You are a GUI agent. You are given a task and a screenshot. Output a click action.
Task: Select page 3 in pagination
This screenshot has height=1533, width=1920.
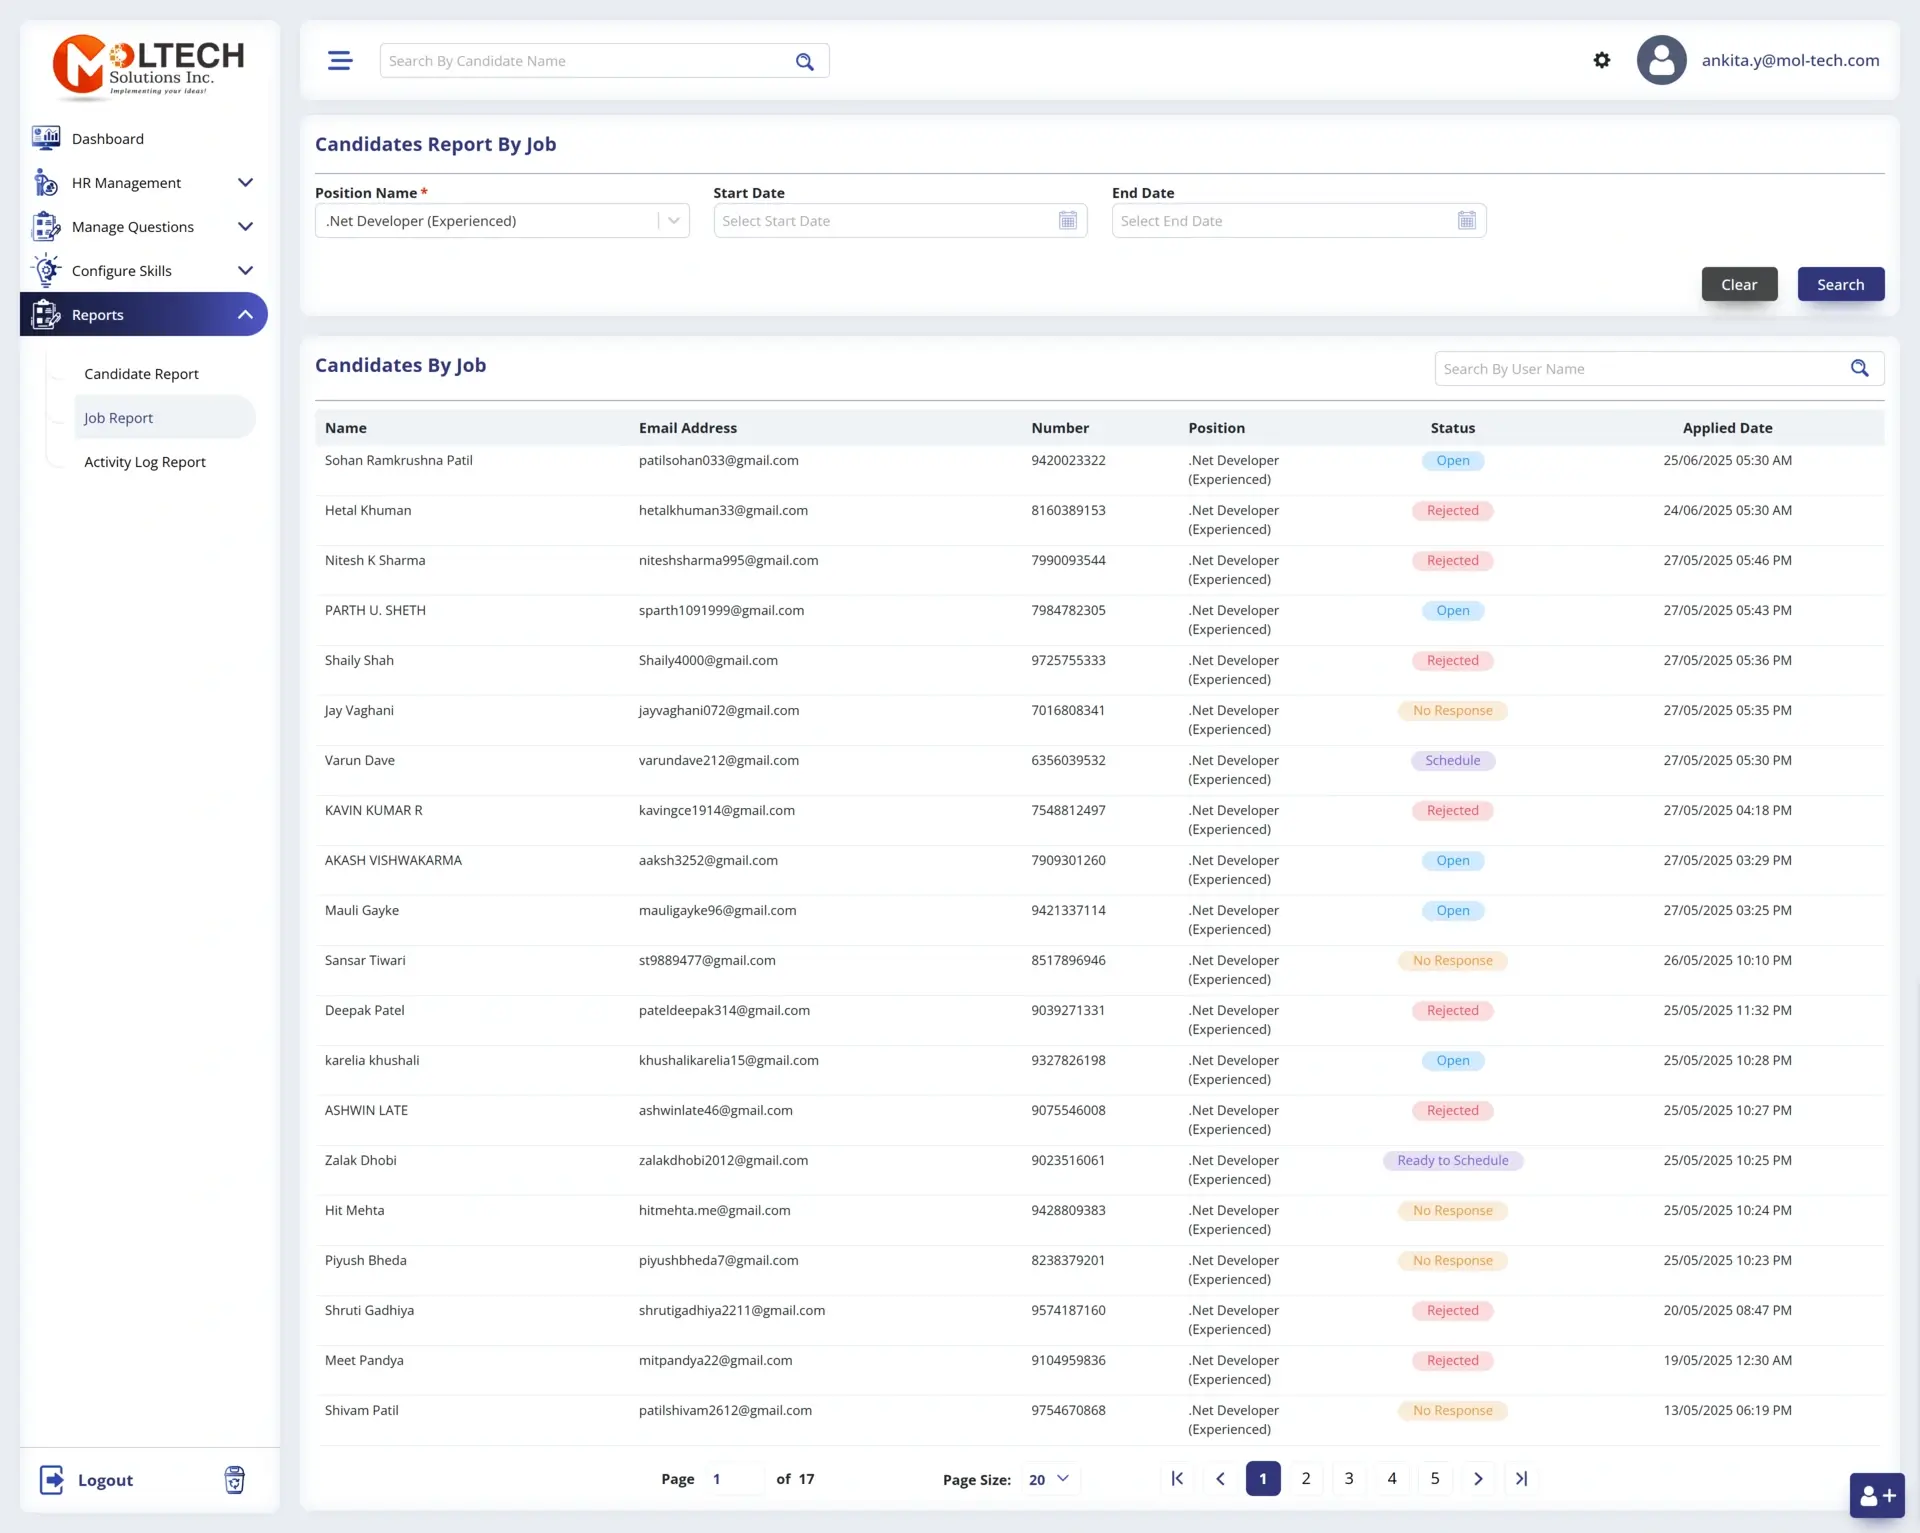click(1349, 1478)
